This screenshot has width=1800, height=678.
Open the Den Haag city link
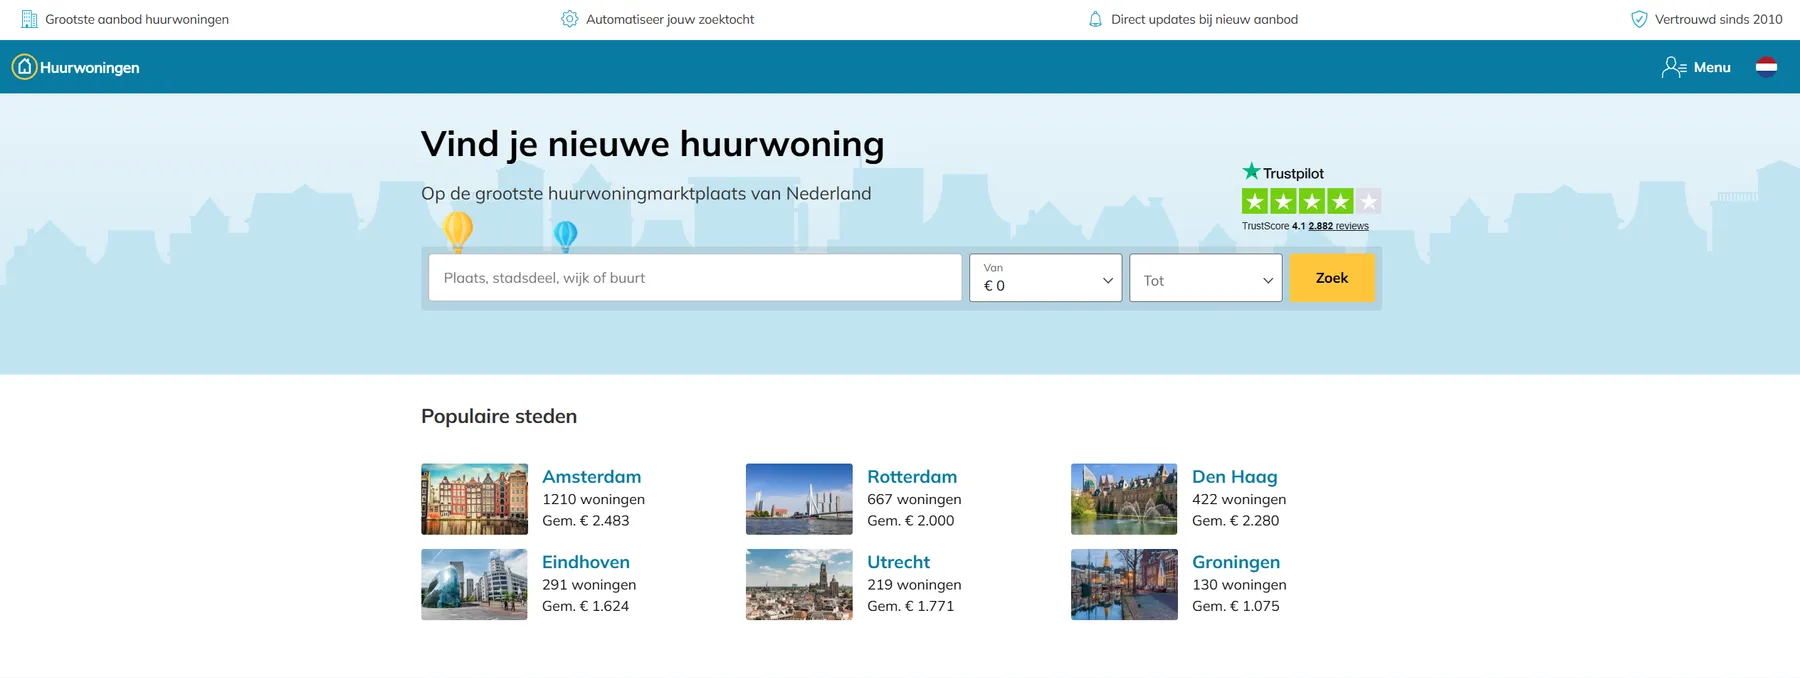pos(1234,477)
